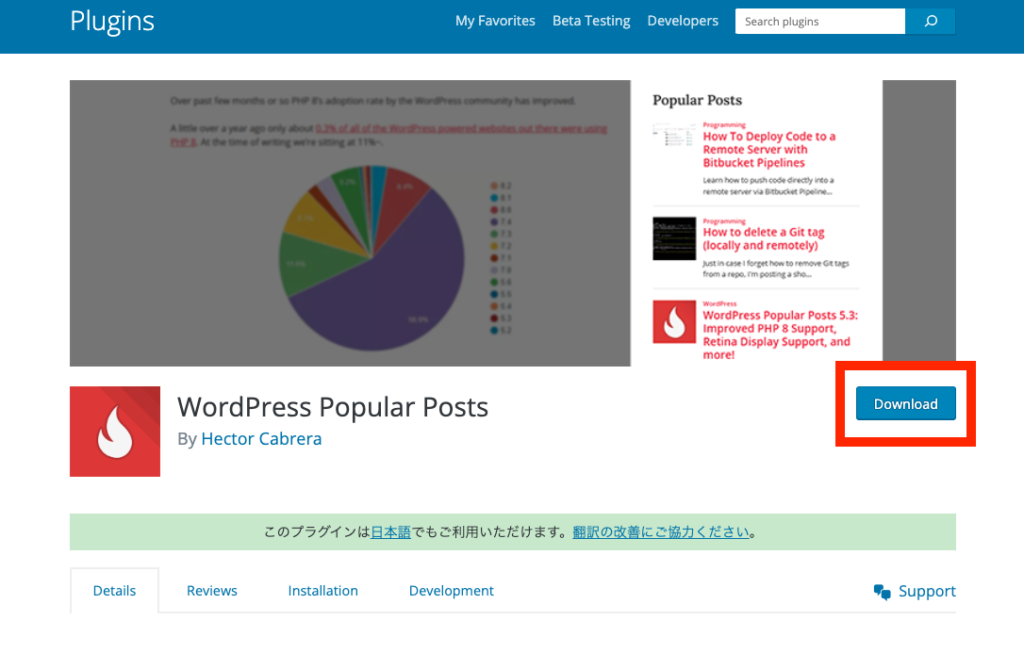1024x653 pixels.
Task: Select the Details tab
Action: click(x=114, y=591)
